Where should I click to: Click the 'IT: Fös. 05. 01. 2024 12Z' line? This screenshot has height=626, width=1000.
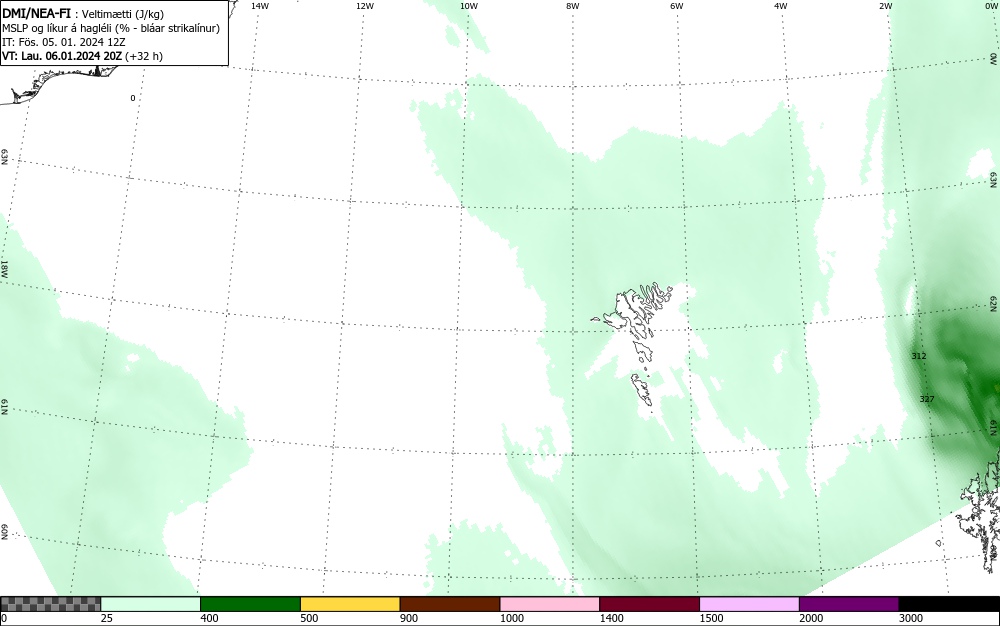64,42
